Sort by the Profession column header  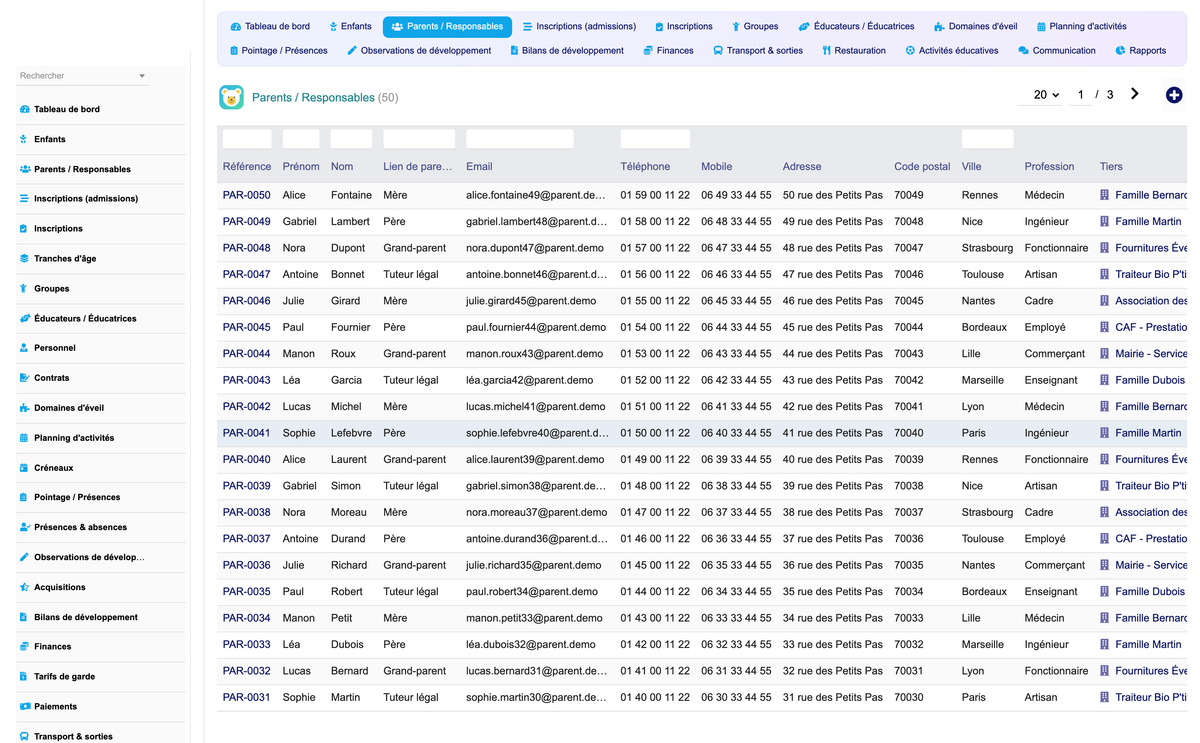click(x=1049, y=166)
